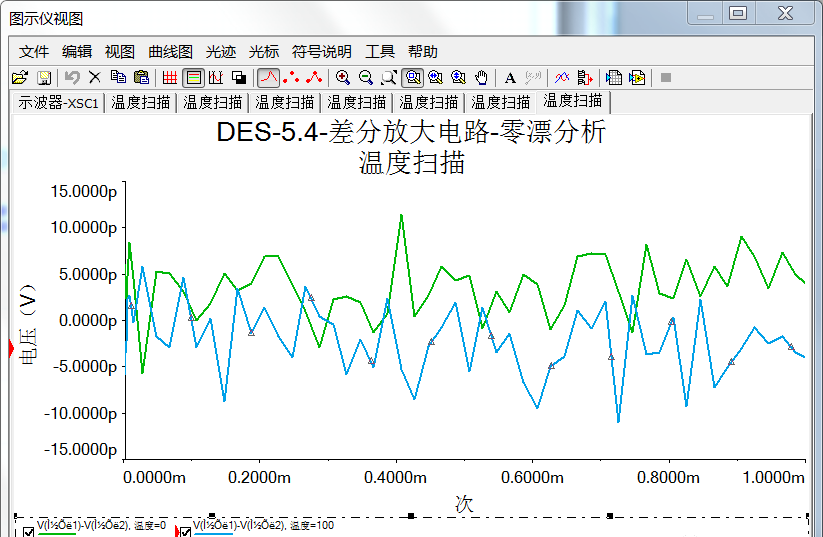Open the 光标 menu

[263, 51]
